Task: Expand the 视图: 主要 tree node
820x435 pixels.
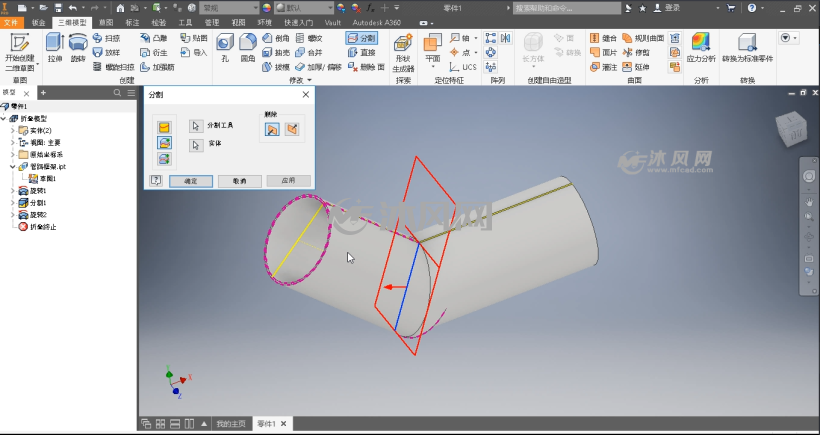Action: pos(13,142)
